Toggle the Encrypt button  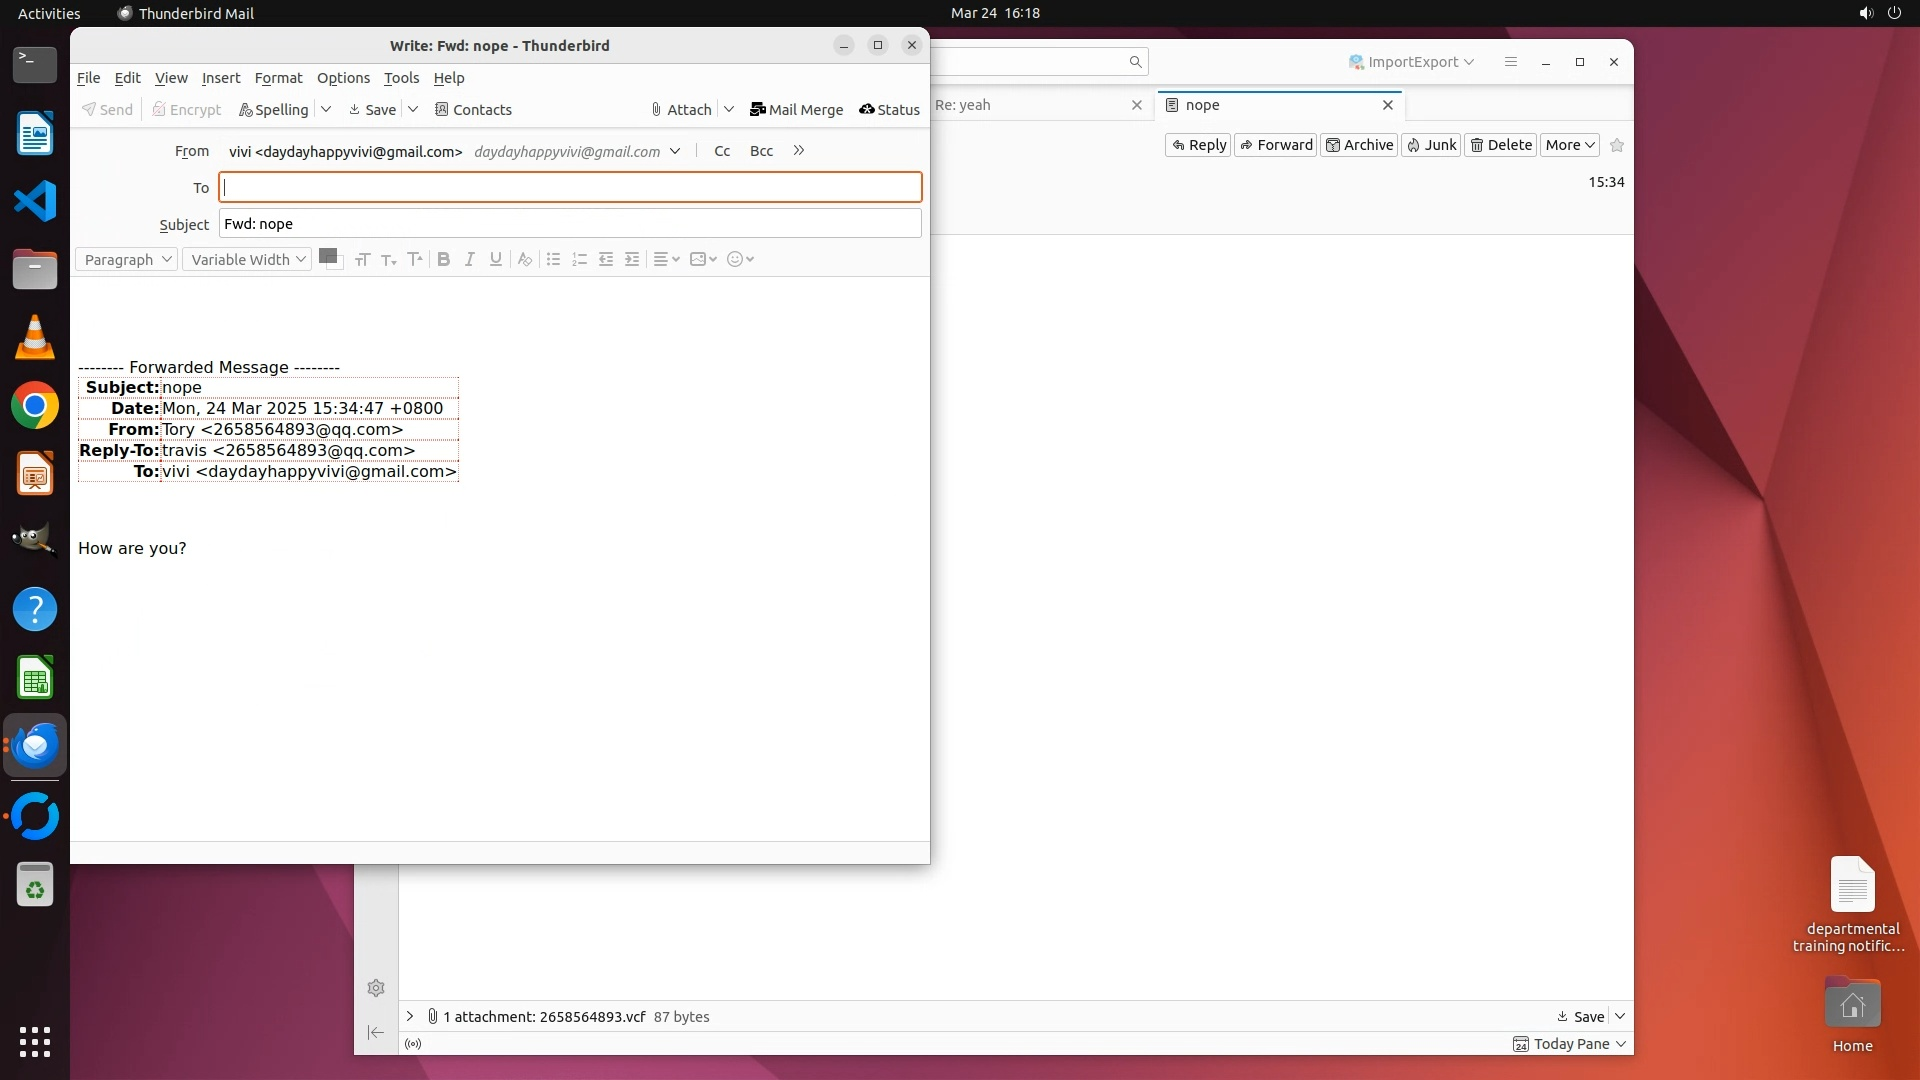point(186,110)
